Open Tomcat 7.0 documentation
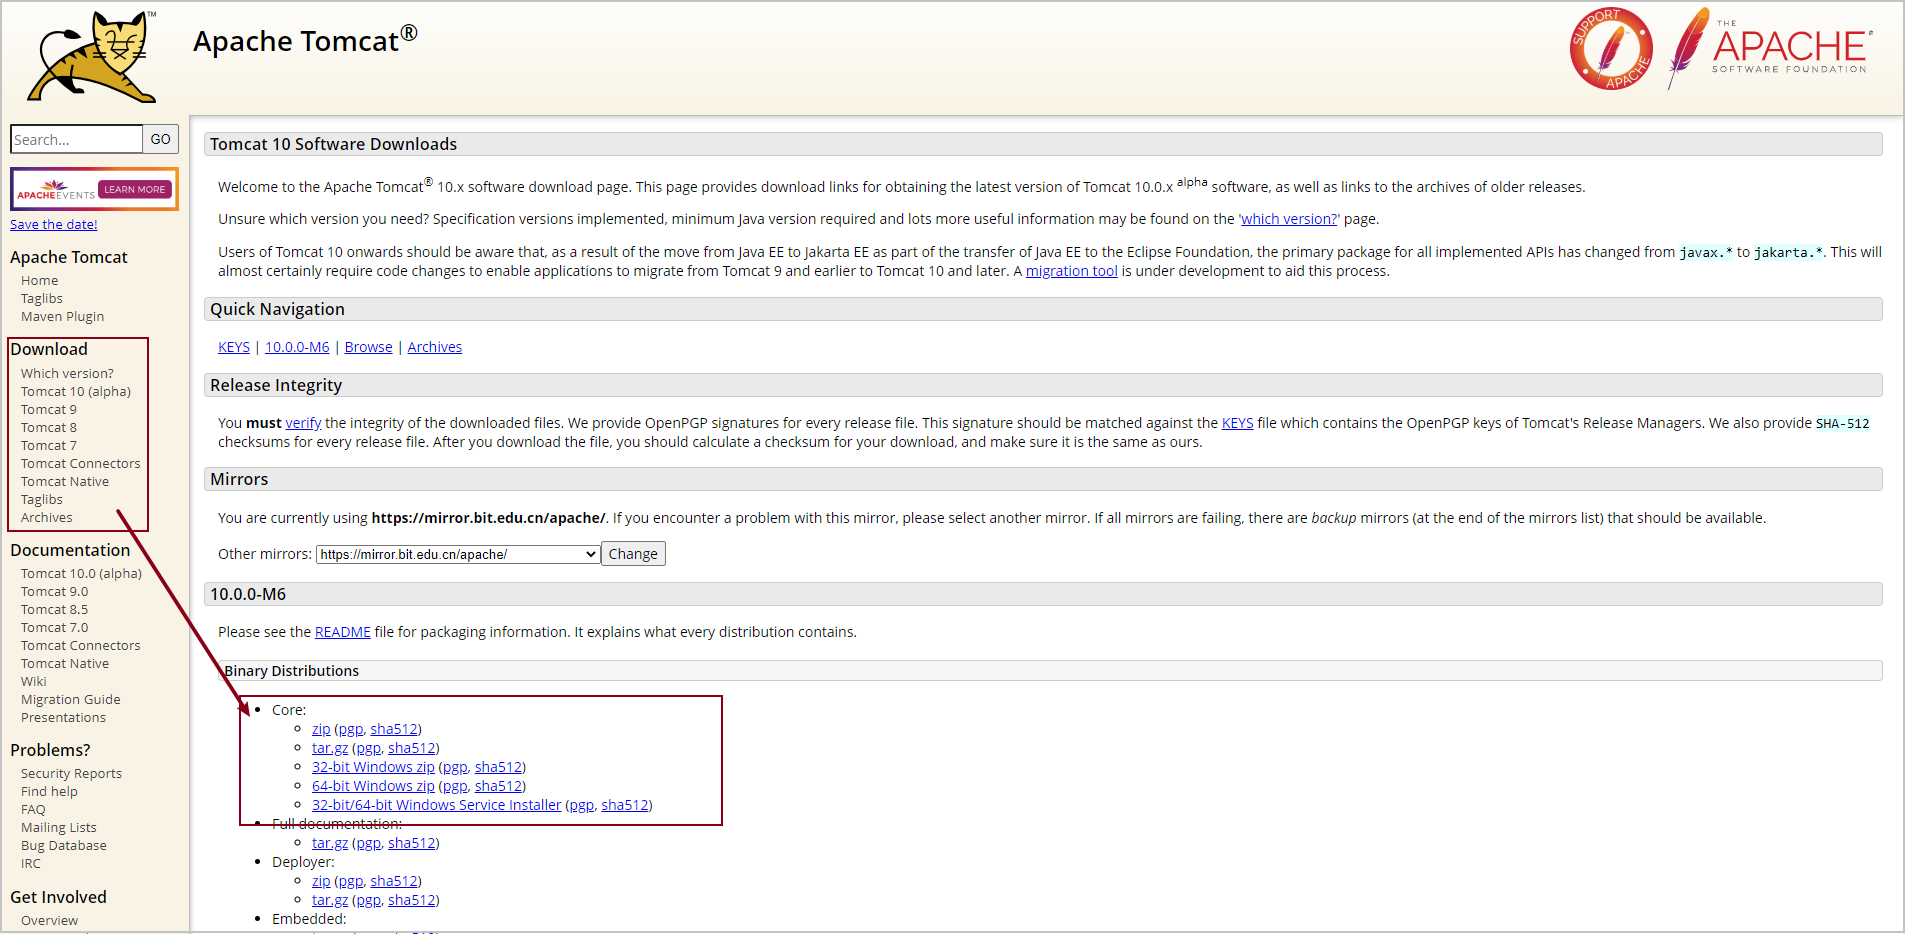 55,628
